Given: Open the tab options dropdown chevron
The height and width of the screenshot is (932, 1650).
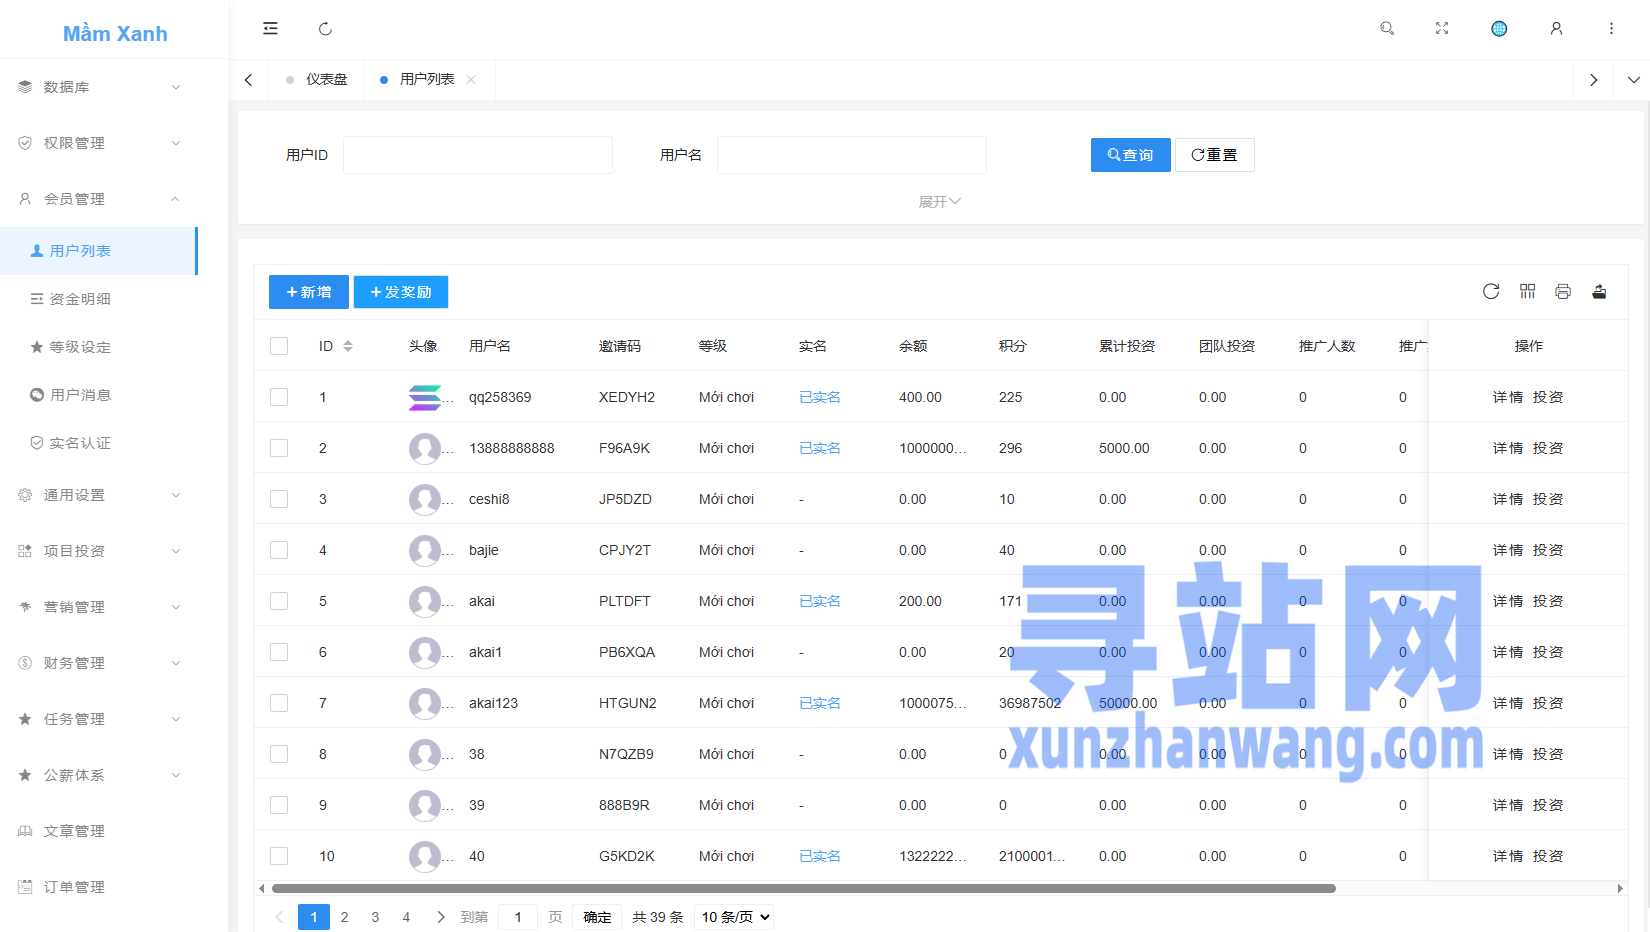Looking at the screenshot, I should 1633,80.
